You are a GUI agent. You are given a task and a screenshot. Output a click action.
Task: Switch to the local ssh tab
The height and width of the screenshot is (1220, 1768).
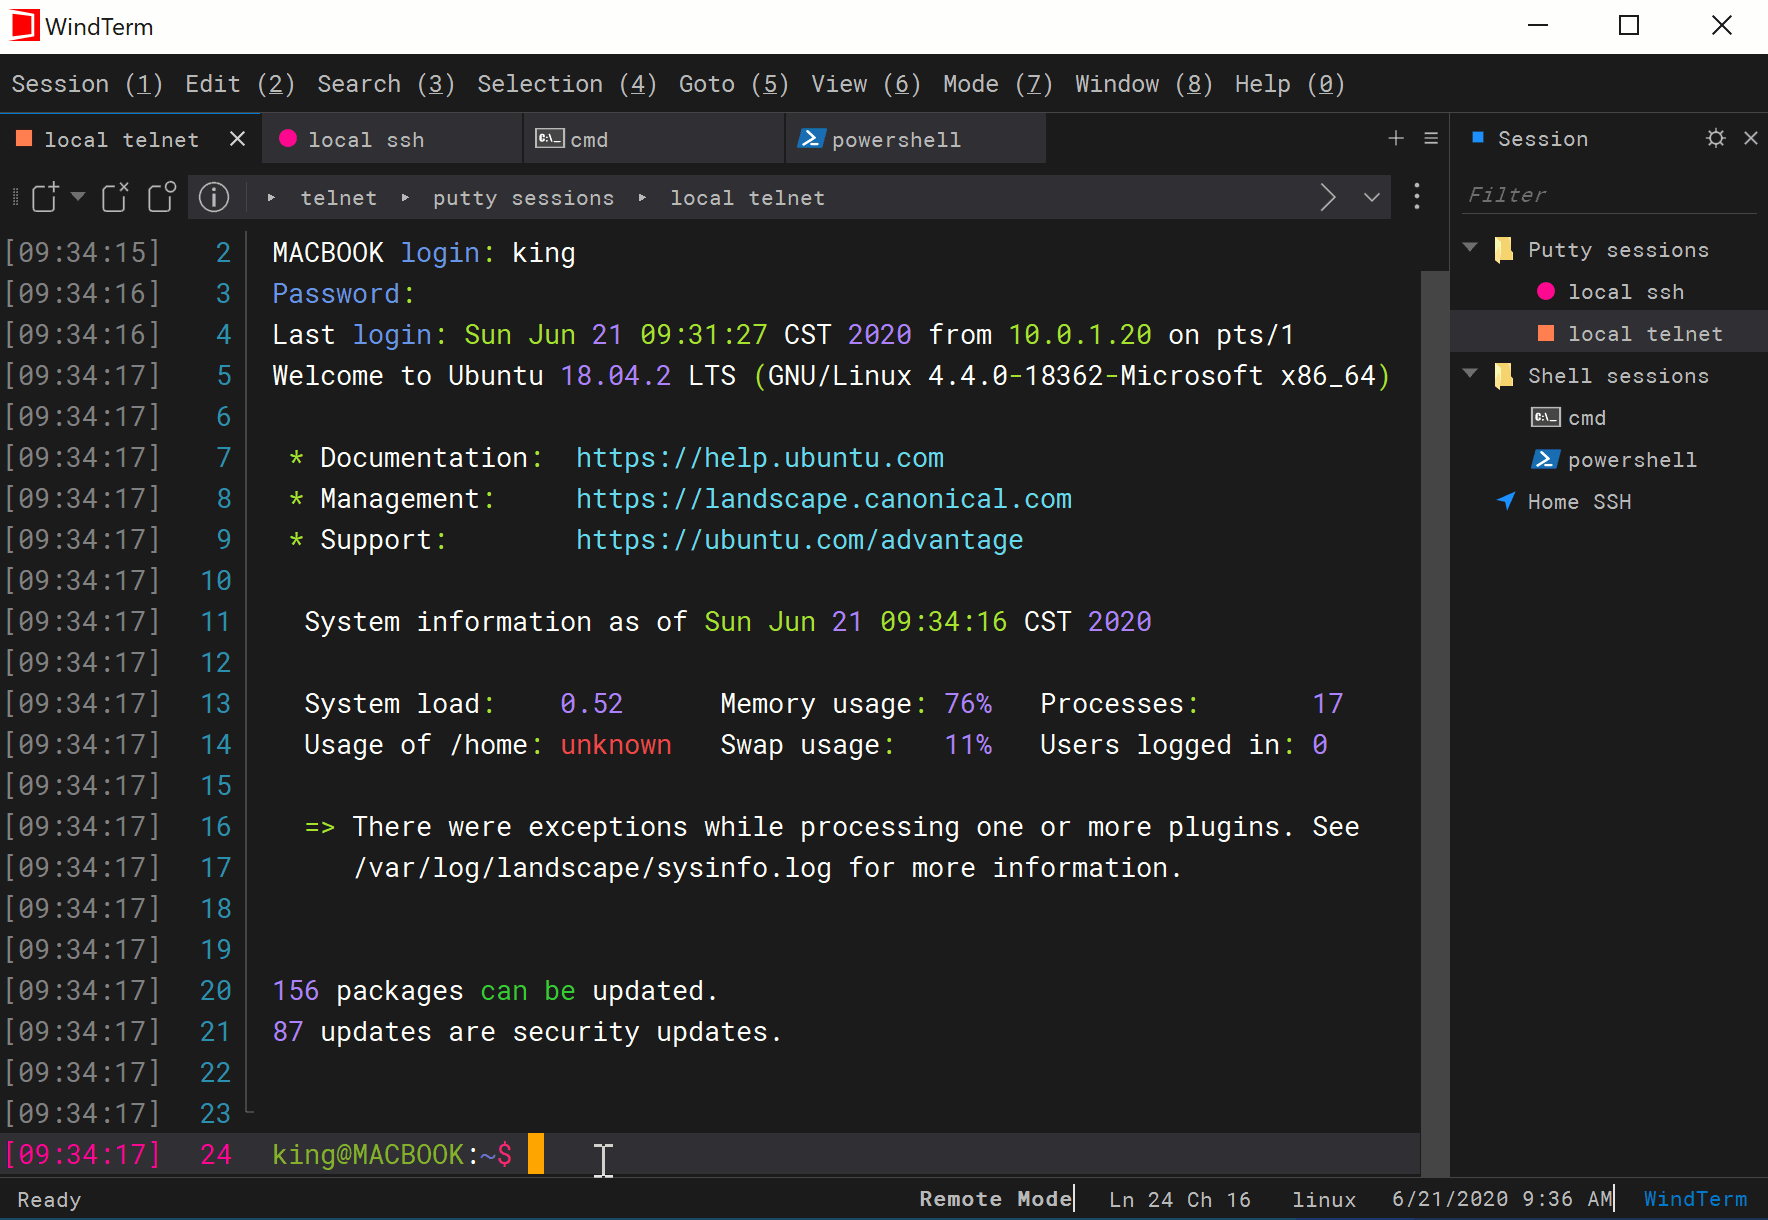coord(392,139)
